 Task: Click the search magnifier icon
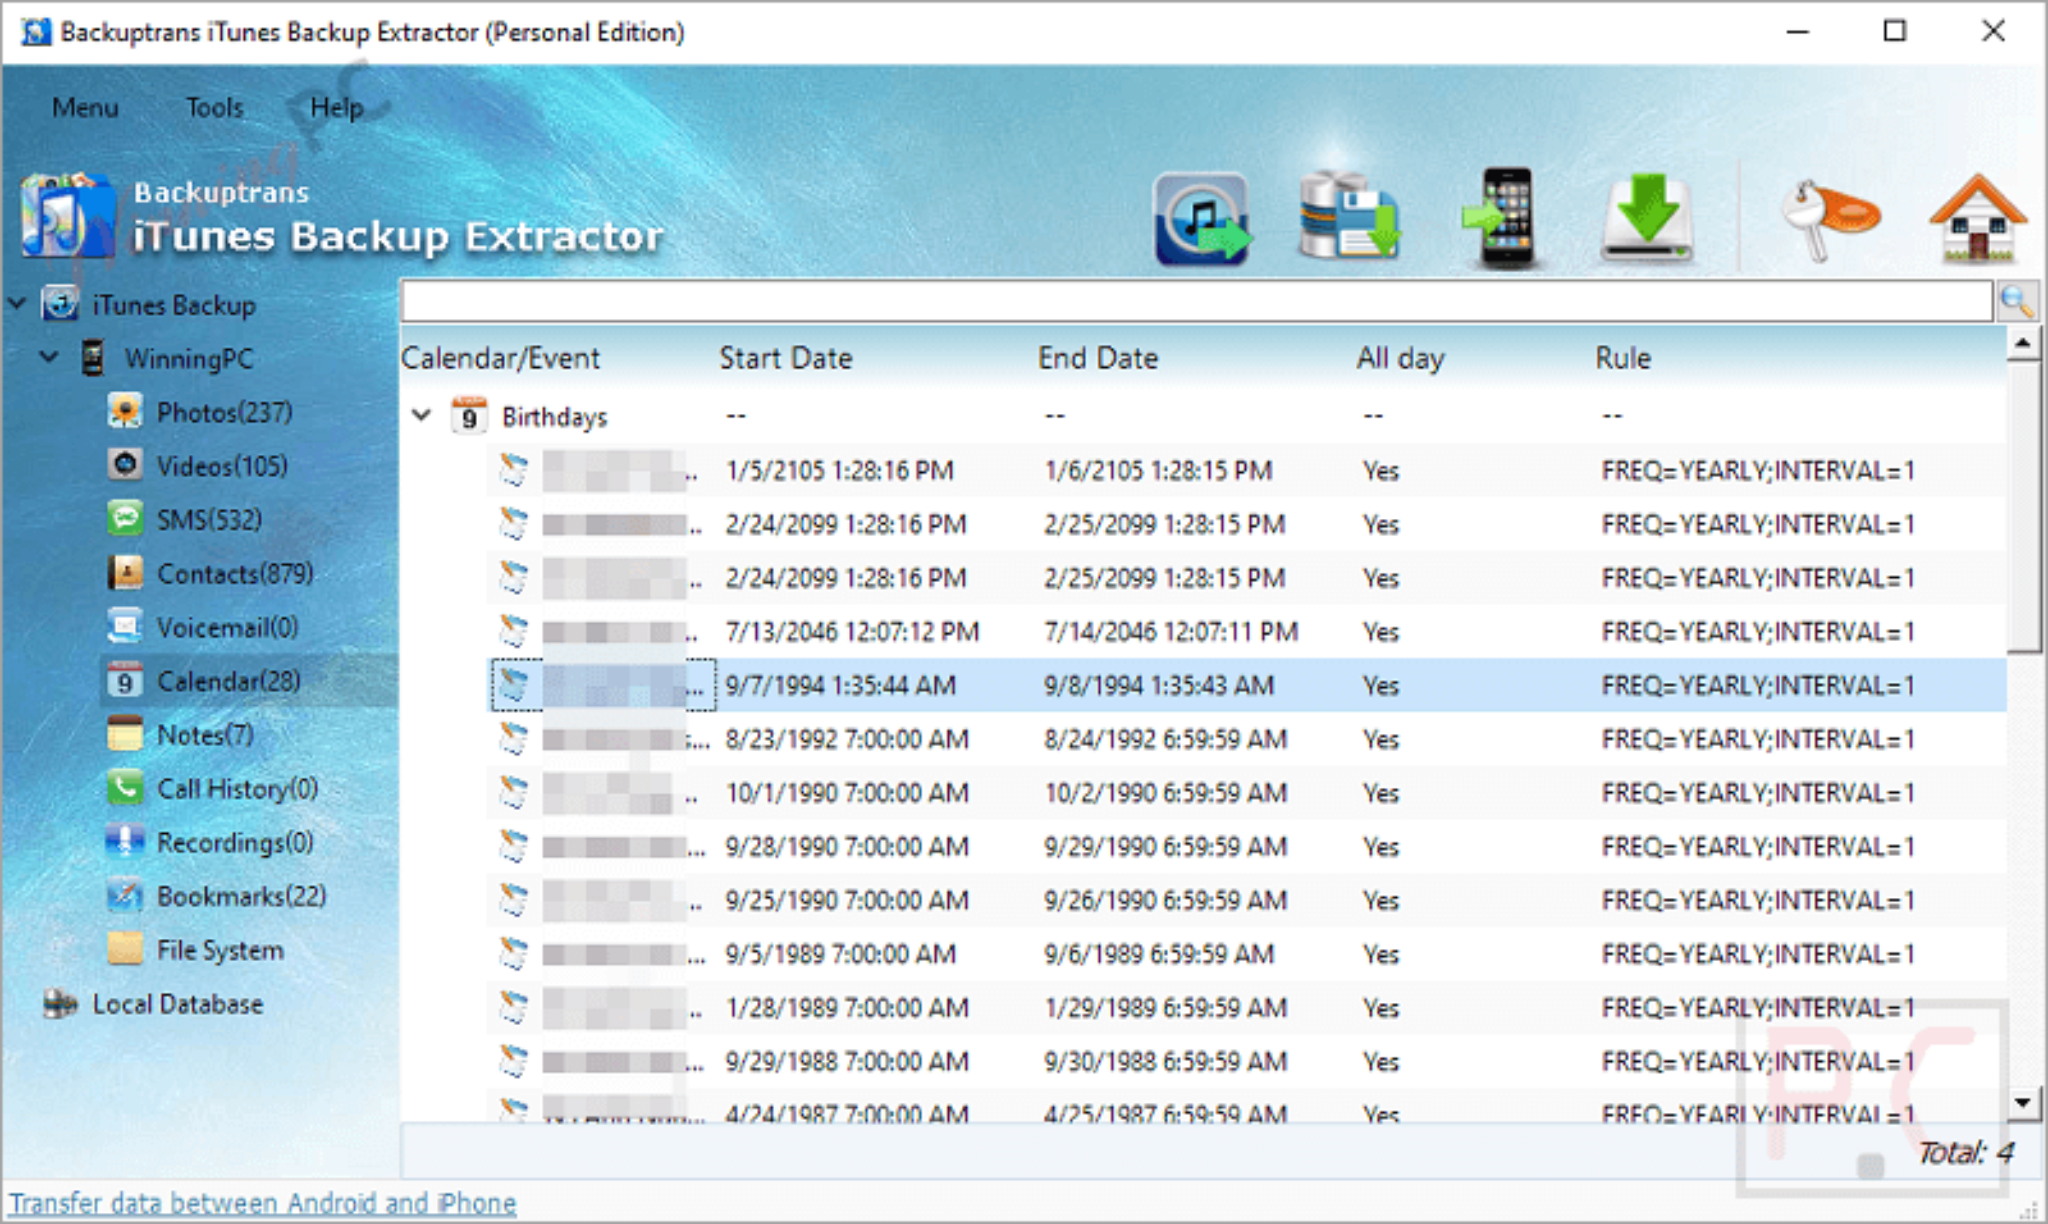(x=2017, y=301)
